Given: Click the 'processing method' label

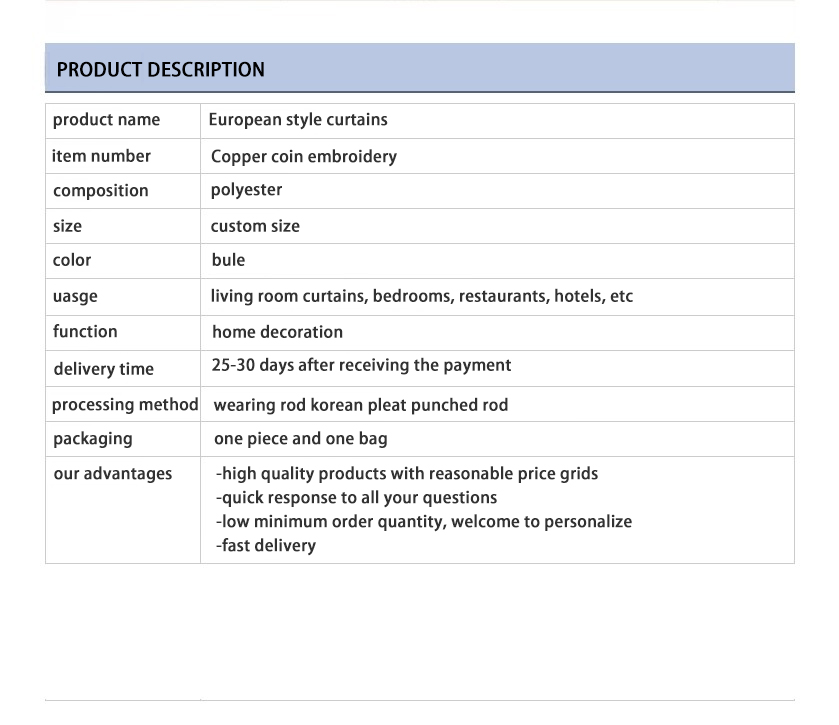Looking at the screenshot, I should click(x=125, y=405).
